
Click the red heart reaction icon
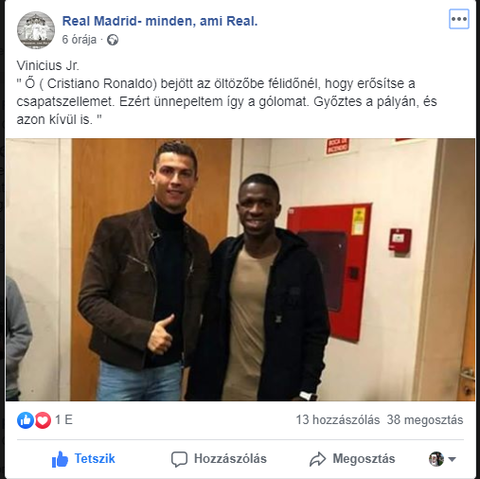(43, 420)
